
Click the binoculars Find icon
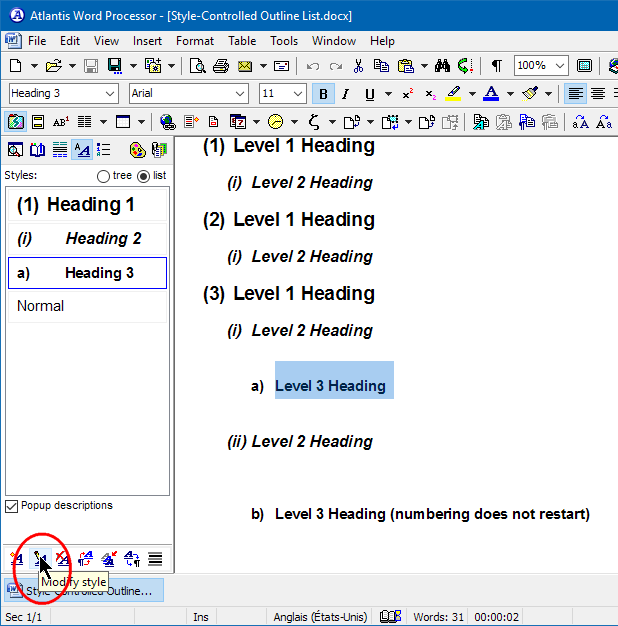(443, 66)
